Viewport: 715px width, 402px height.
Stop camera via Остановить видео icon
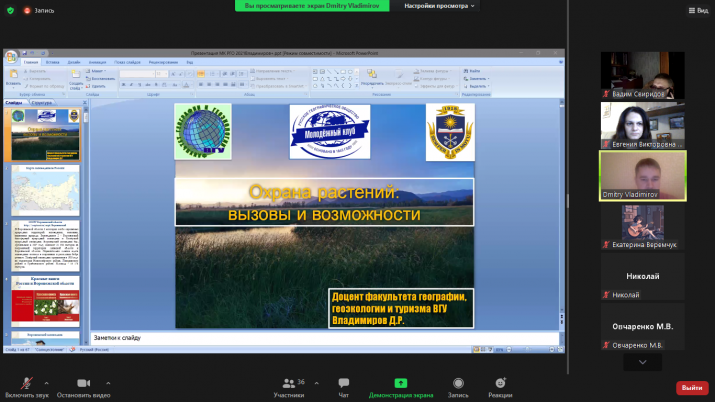83,383
